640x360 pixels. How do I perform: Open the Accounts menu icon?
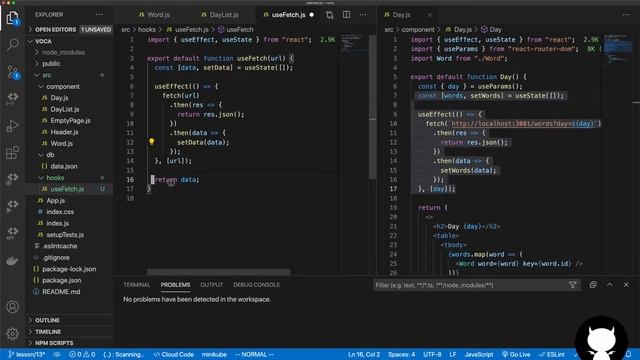coord(13,307)
